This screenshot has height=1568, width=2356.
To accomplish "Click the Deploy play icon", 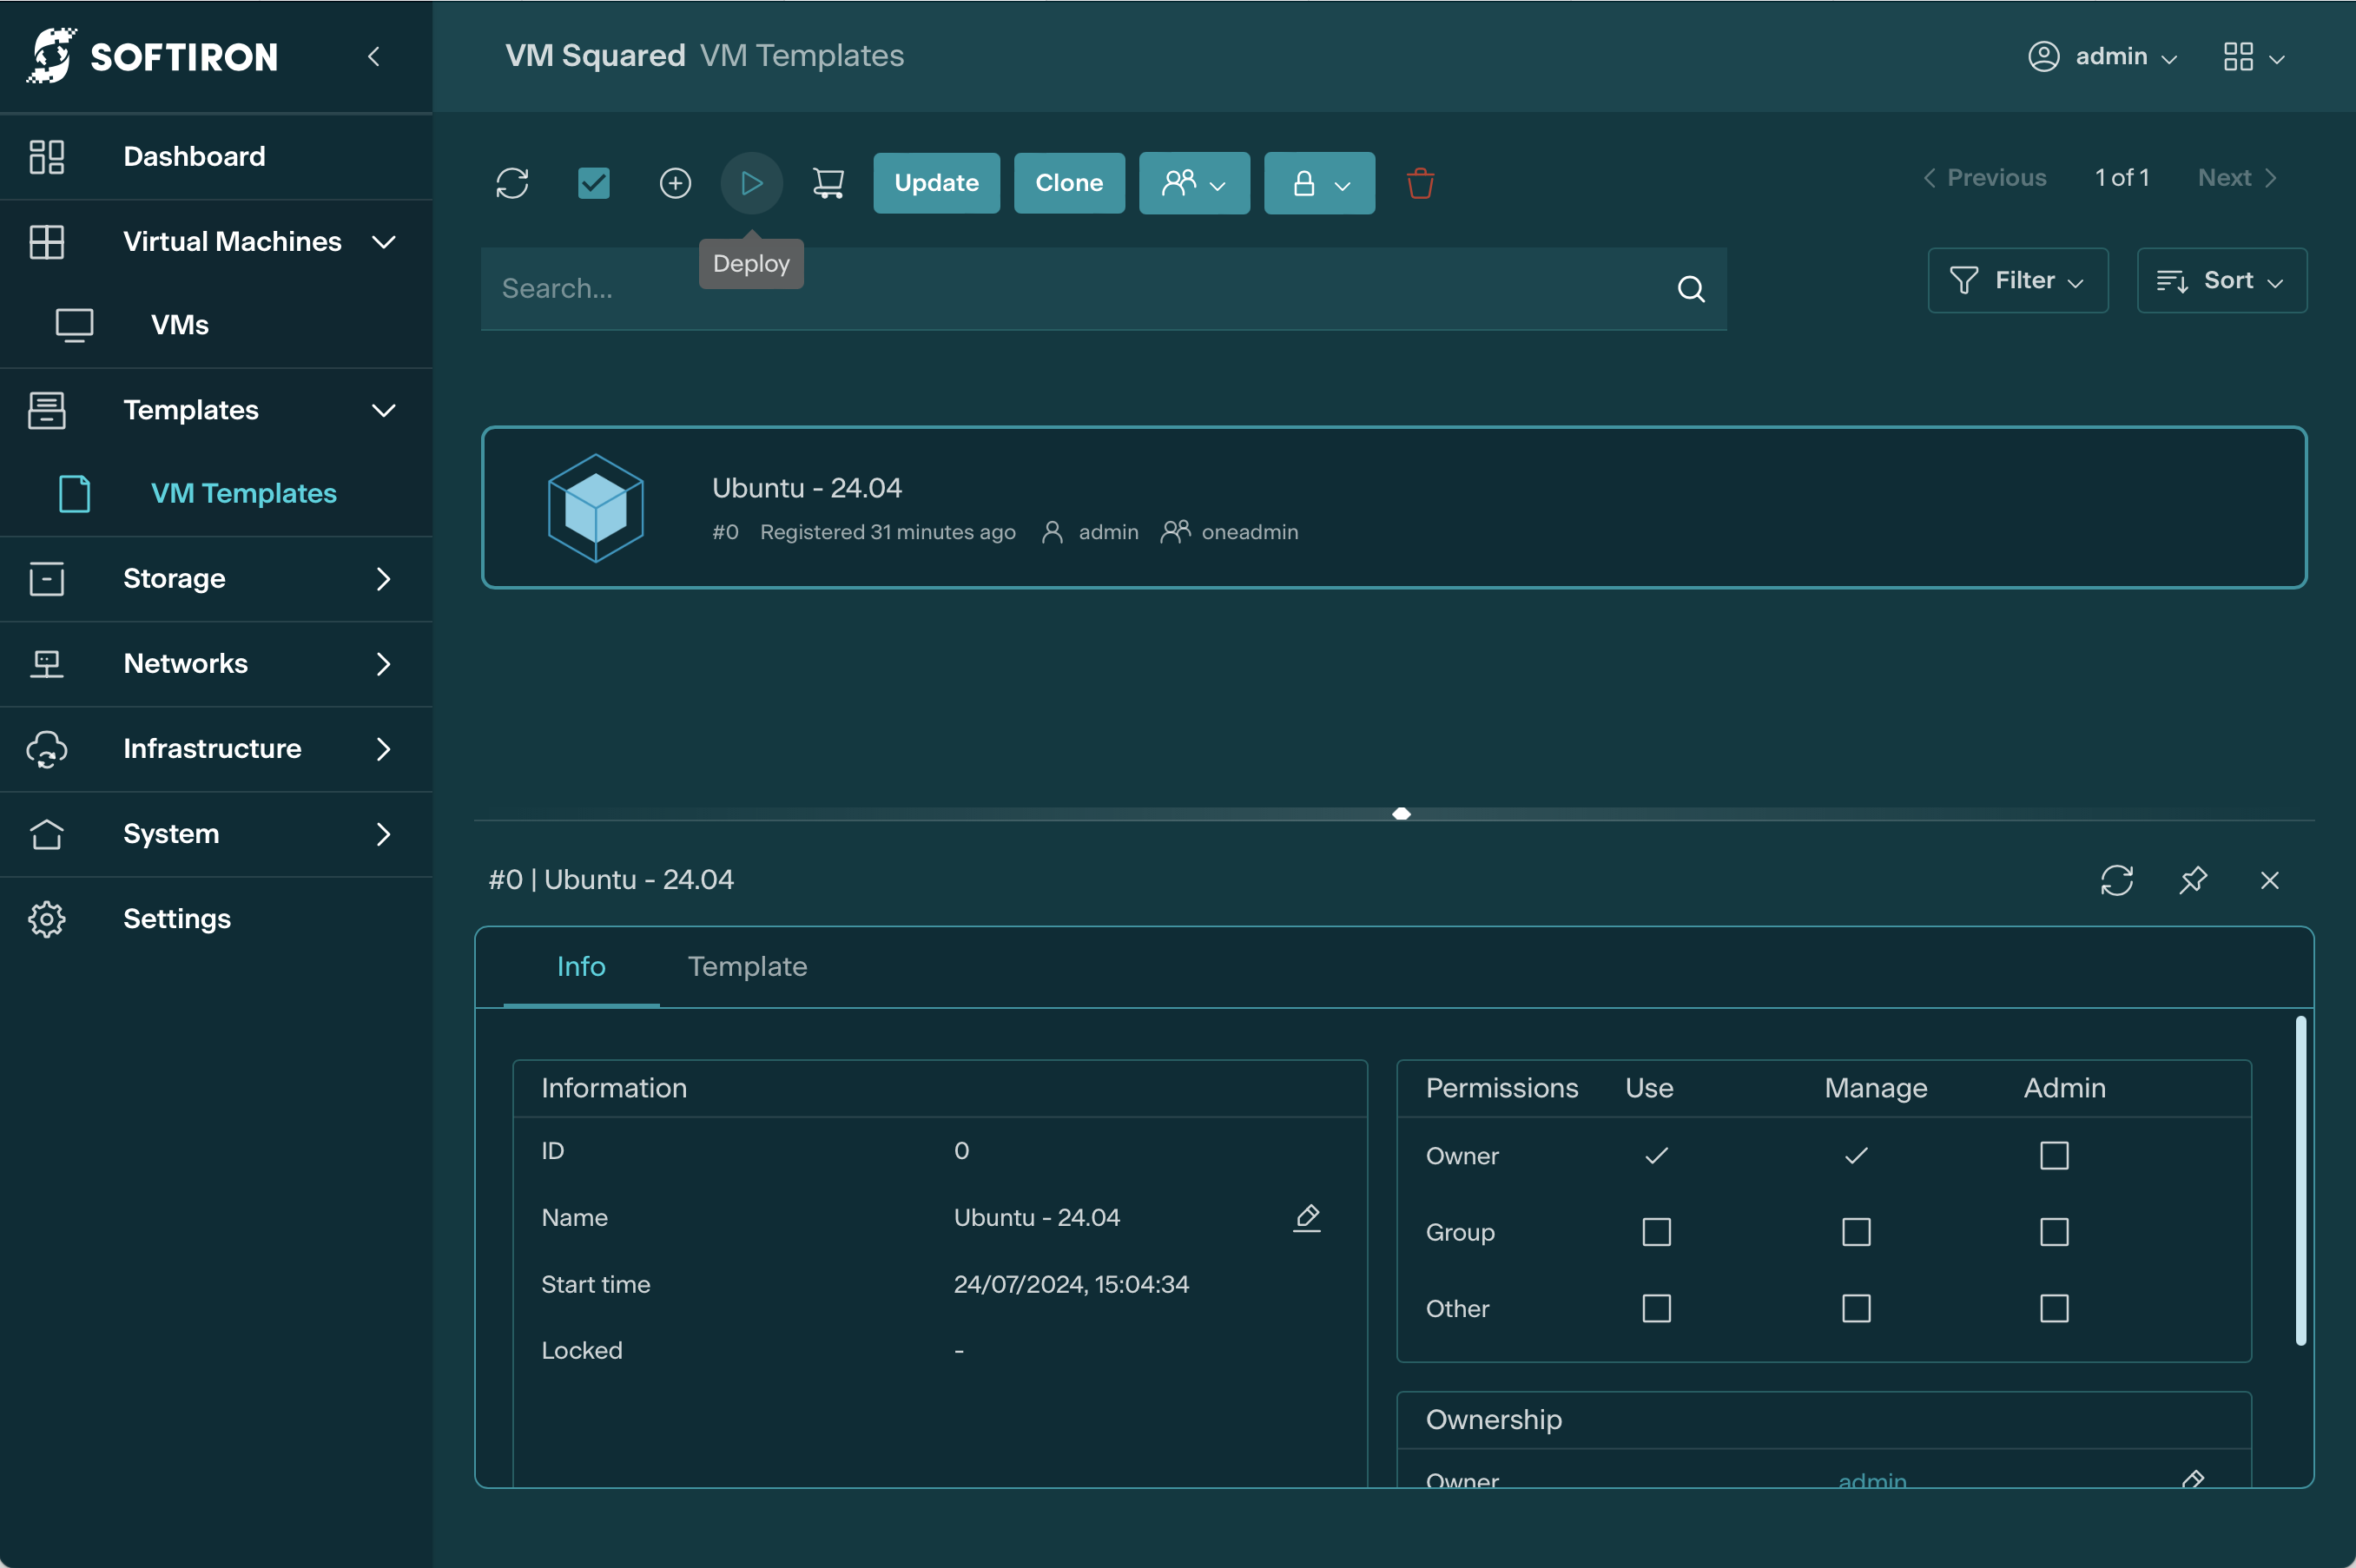I will coord(751,183).
